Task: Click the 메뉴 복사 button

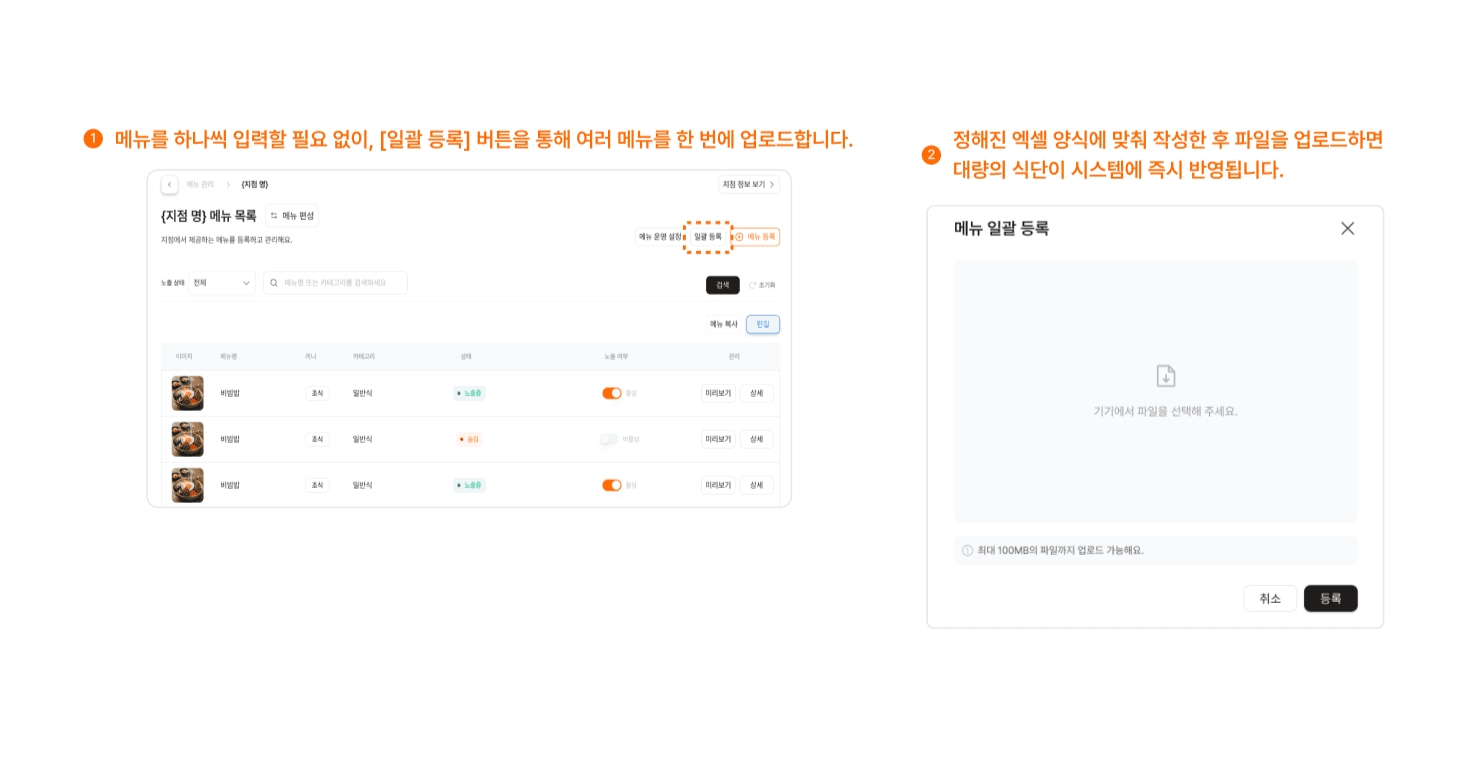Action: (x=724, y=324)
